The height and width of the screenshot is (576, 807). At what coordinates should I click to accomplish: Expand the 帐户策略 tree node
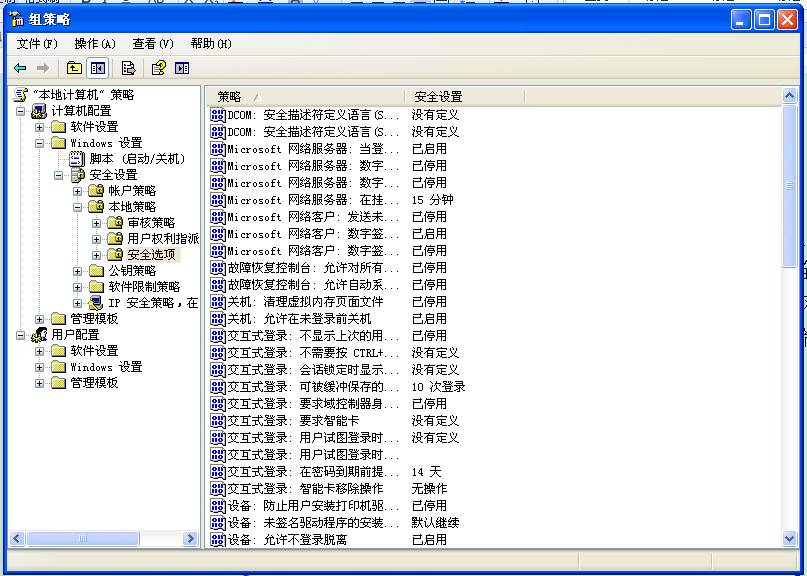78,191
